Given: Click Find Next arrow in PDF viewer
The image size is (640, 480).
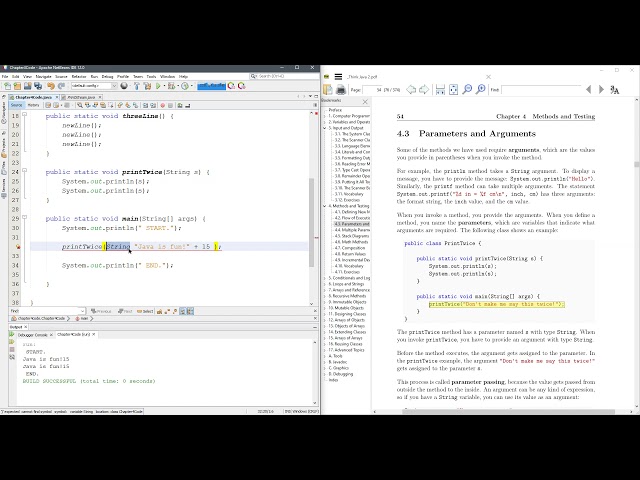Looking at the screenshot, I should 601,89.
